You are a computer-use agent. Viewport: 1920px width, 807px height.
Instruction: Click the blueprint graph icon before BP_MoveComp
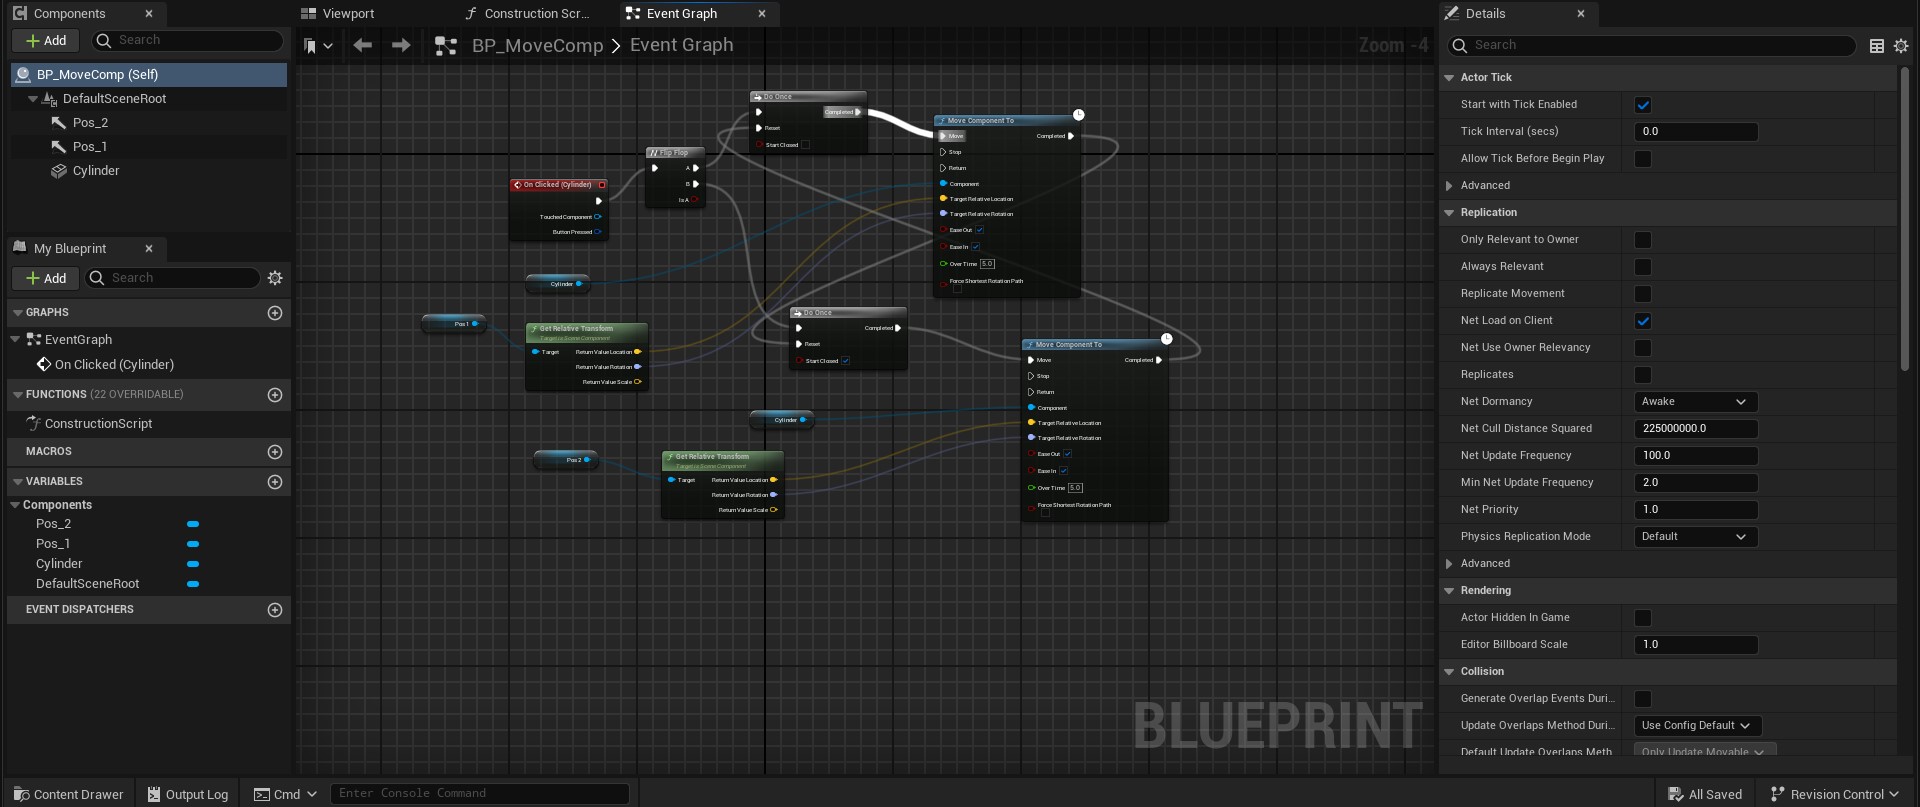pos(446,46)
